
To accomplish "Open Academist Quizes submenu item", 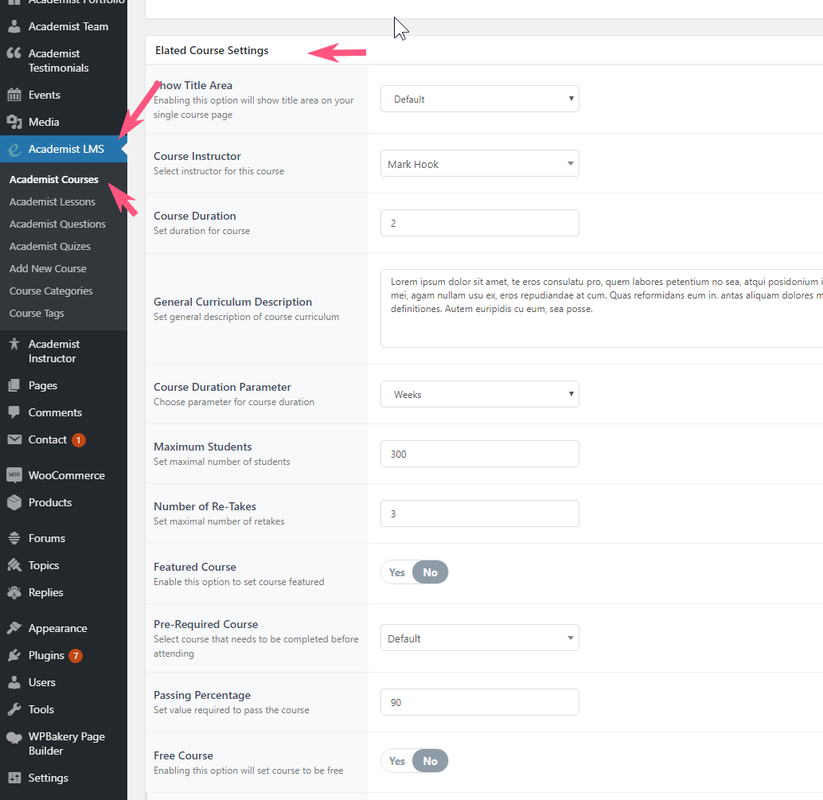I will [50, 246].
